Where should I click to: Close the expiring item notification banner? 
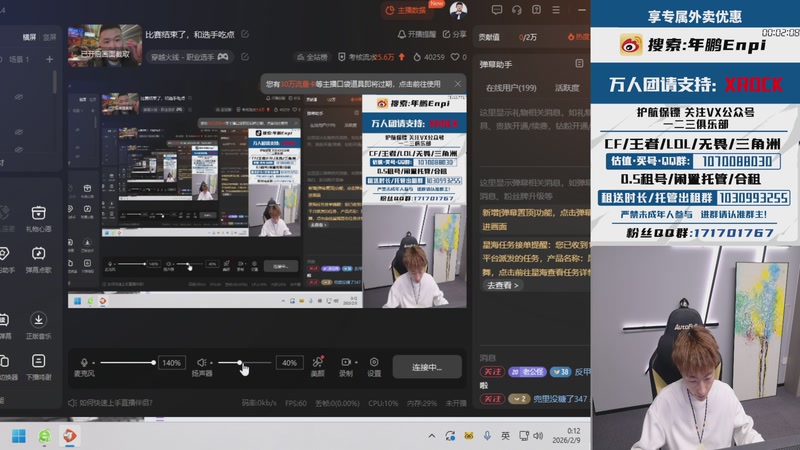point(458,84)
